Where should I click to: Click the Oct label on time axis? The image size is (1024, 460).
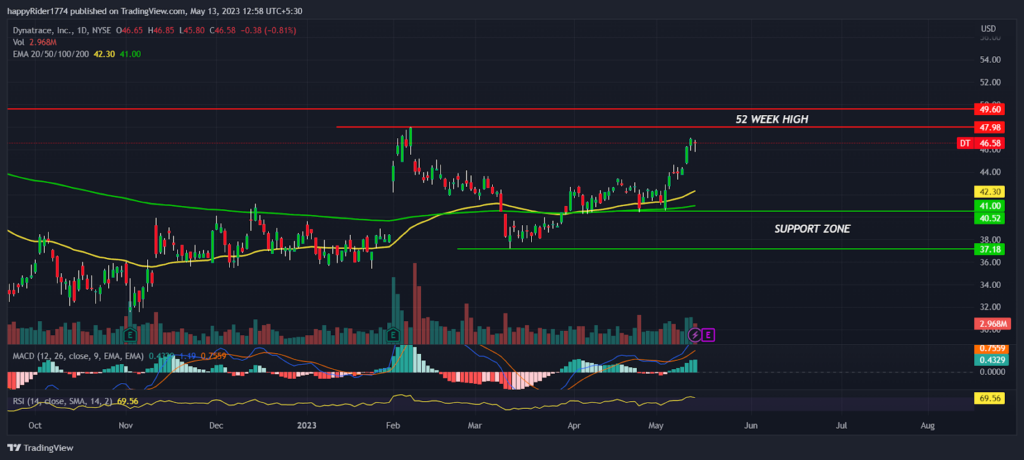[35, 425]
